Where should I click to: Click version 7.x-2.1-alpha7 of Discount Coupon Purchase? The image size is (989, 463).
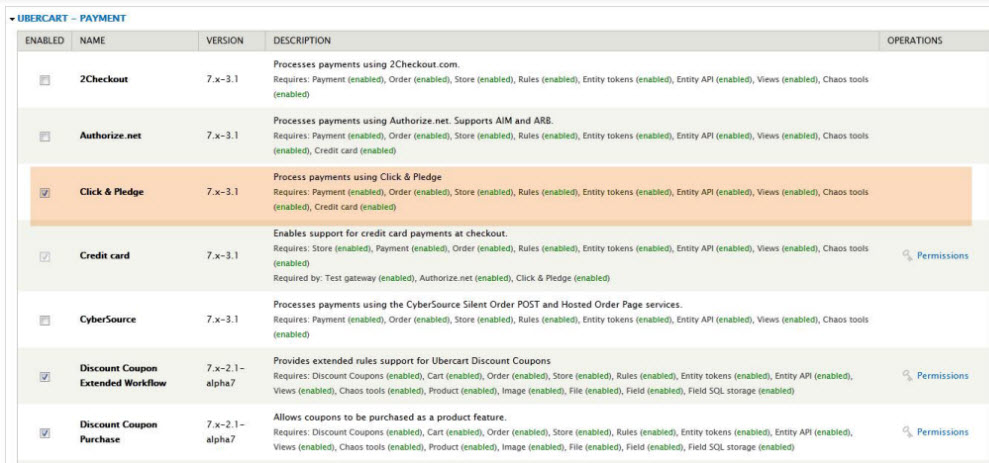coord(225,432)
